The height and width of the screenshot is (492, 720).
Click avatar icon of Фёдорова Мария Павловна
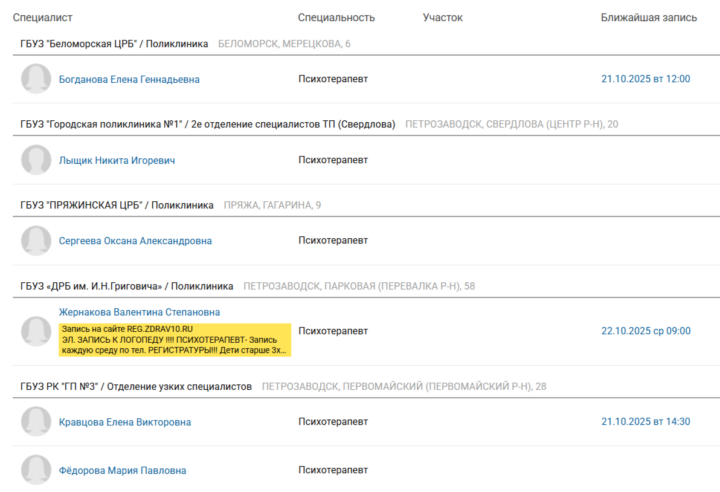(36, 470)
